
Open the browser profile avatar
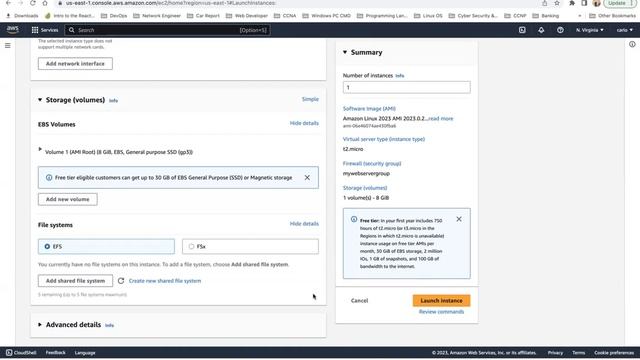[597, 3]
